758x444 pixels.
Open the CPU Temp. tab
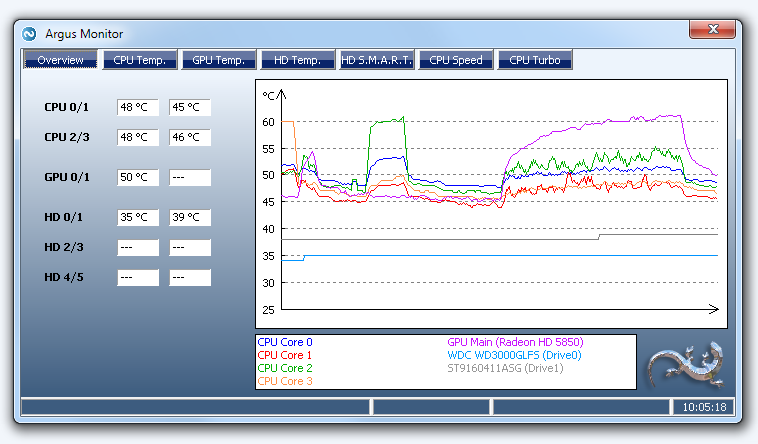[x=139, y=60]
